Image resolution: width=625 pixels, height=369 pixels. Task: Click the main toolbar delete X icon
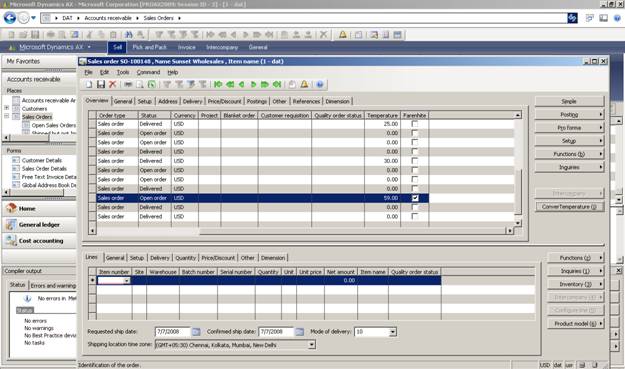click(x=324, y=35)
